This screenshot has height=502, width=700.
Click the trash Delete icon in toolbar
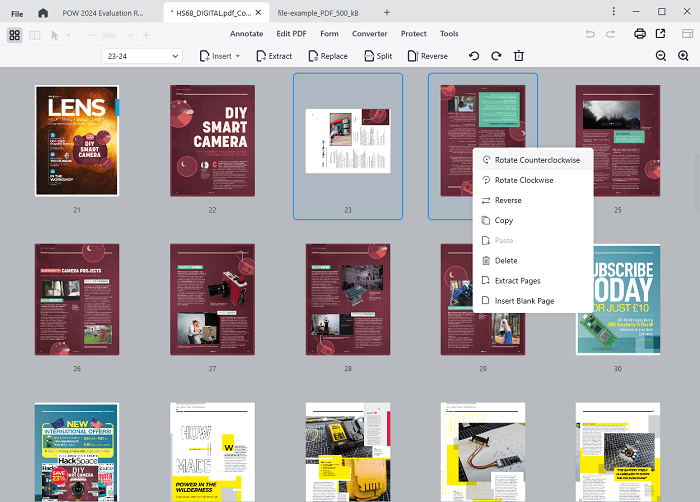click(x=518, y=56)
